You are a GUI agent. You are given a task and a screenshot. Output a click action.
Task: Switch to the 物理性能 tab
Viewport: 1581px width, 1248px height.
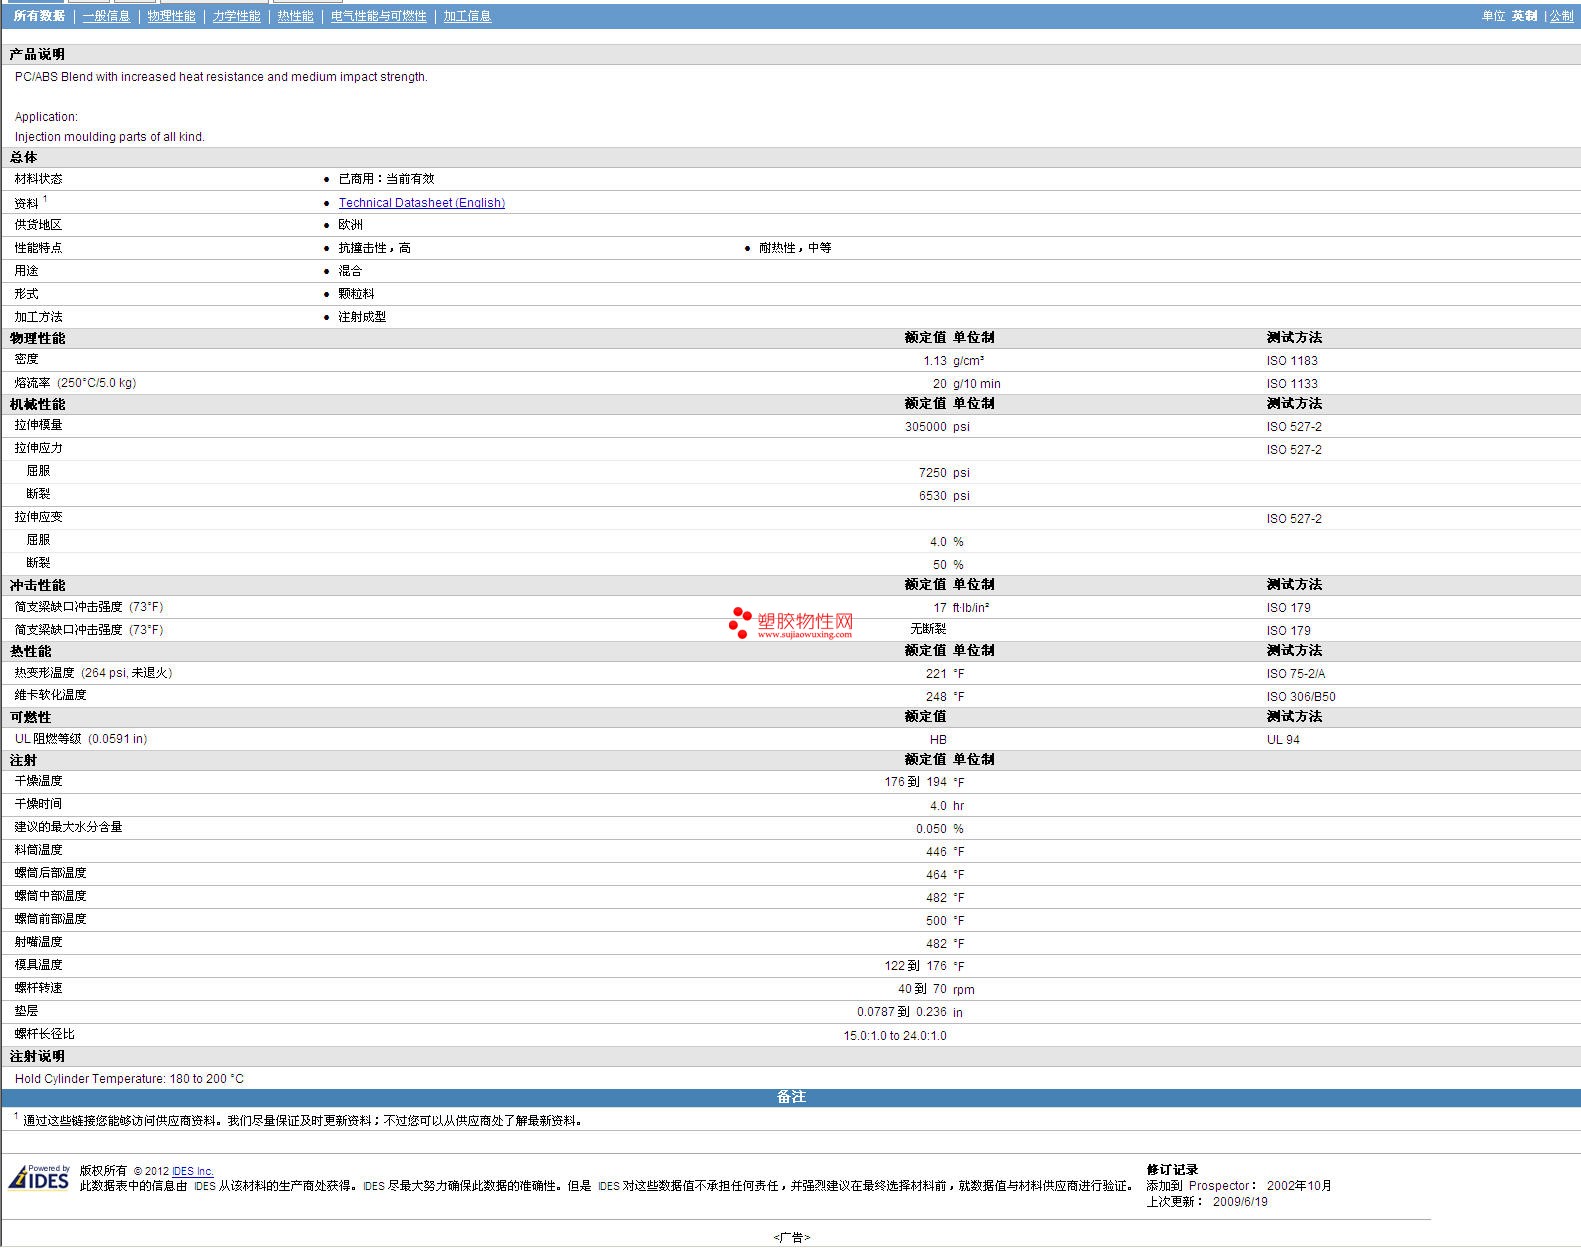pyautogui.click(x=171, y=16)
